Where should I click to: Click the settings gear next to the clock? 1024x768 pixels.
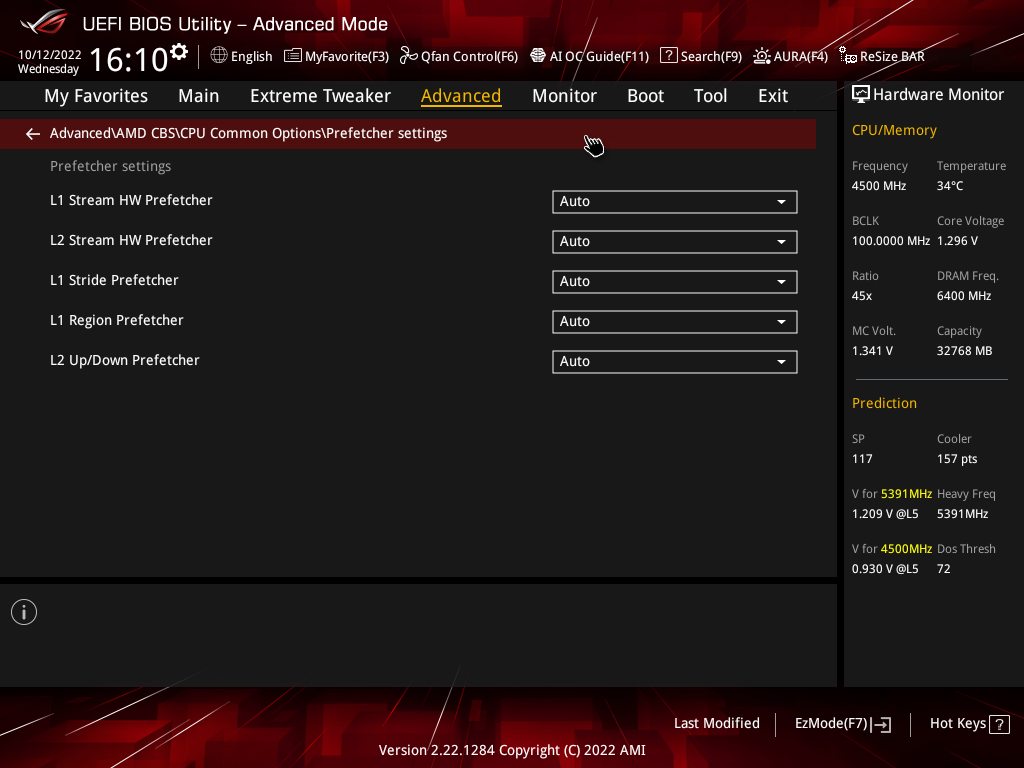point(179,52)
